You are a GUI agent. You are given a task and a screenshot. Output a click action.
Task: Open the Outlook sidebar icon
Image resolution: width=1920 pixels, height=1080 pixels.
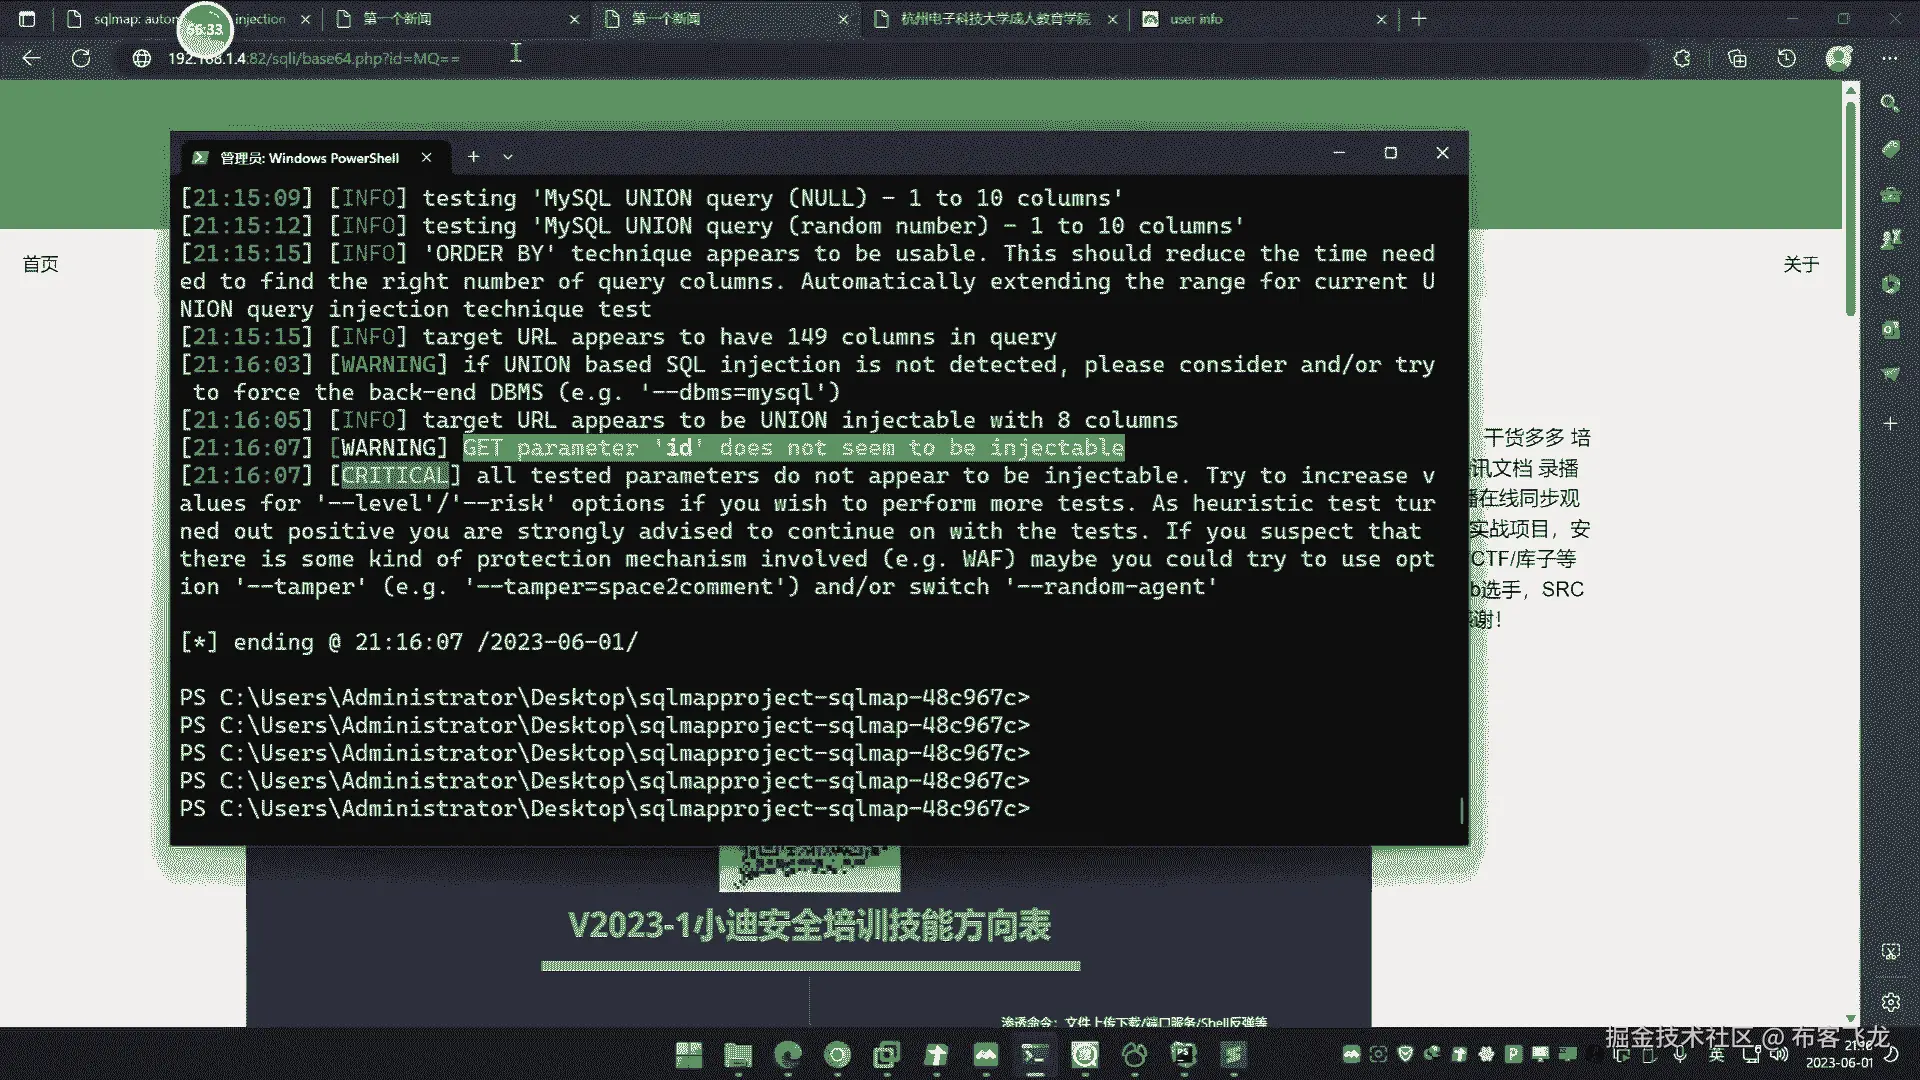coord(1889,329)
